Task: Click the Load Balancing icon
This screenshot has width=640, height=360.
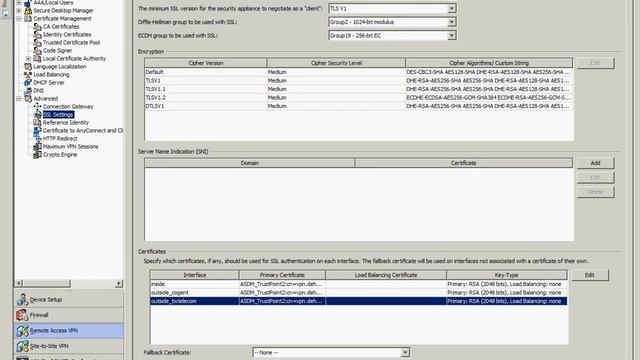Action: coord(28,75)
